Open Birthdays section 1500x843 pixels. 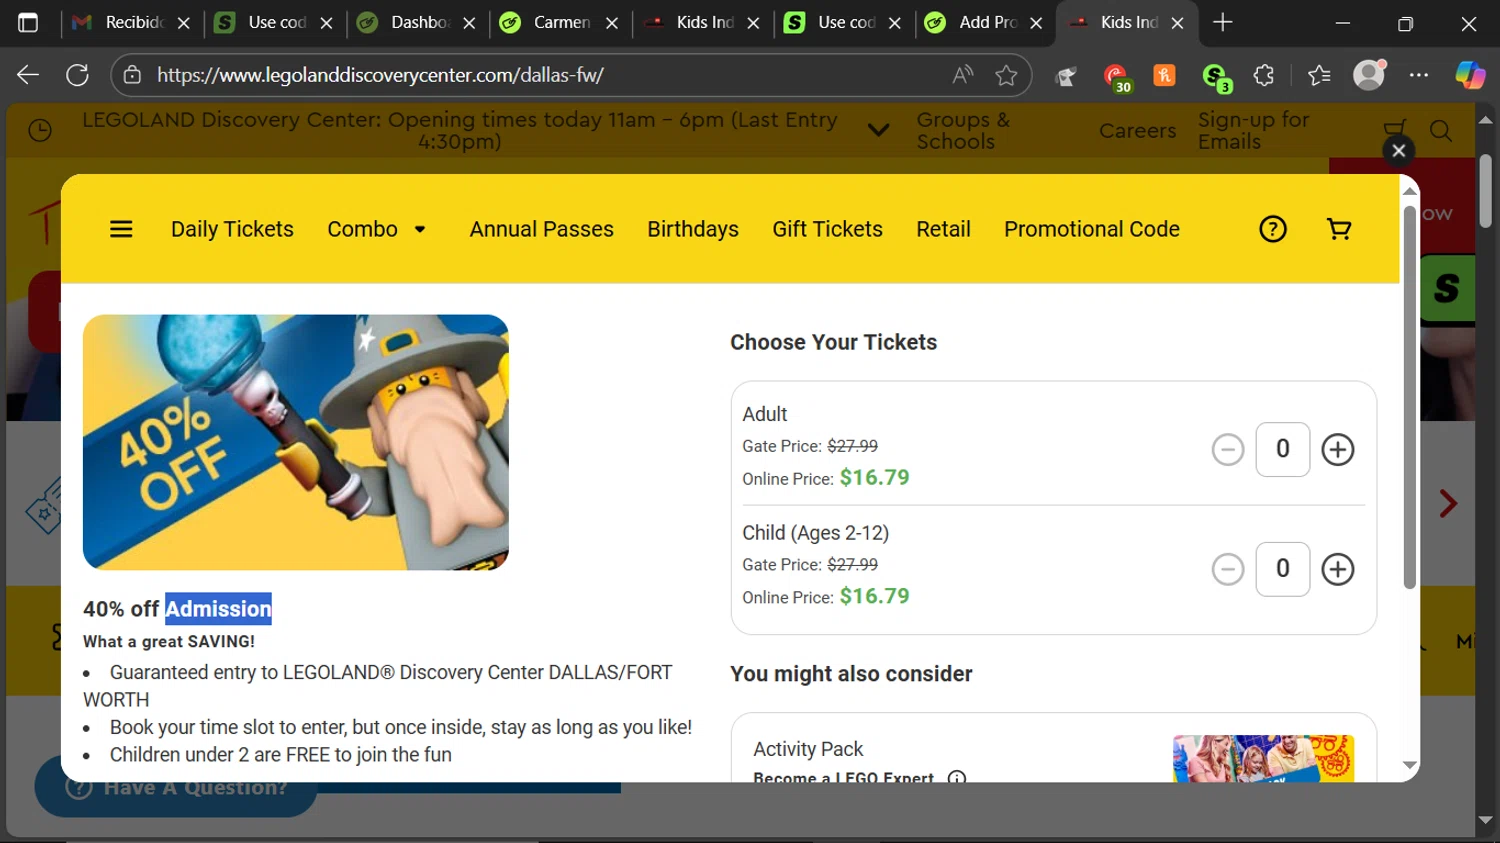click(x=693, y=229)
